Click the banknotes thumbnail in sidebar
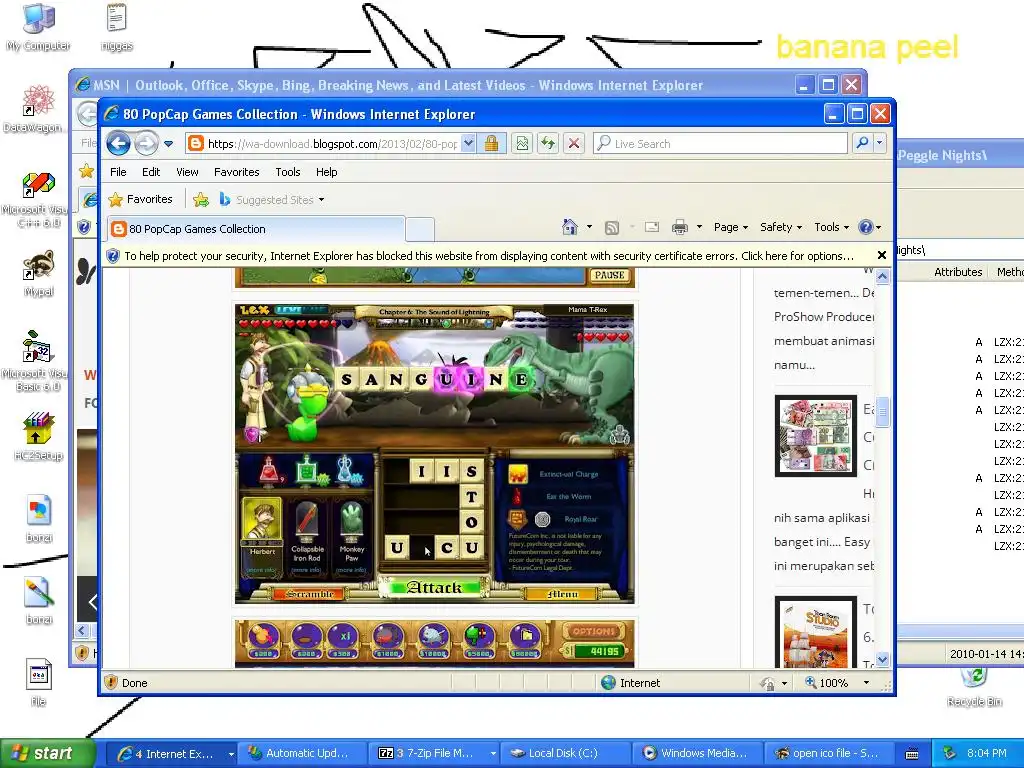The height and width of the screenshot is (768, 1024). pyautogui.click(x=816, y=436)
